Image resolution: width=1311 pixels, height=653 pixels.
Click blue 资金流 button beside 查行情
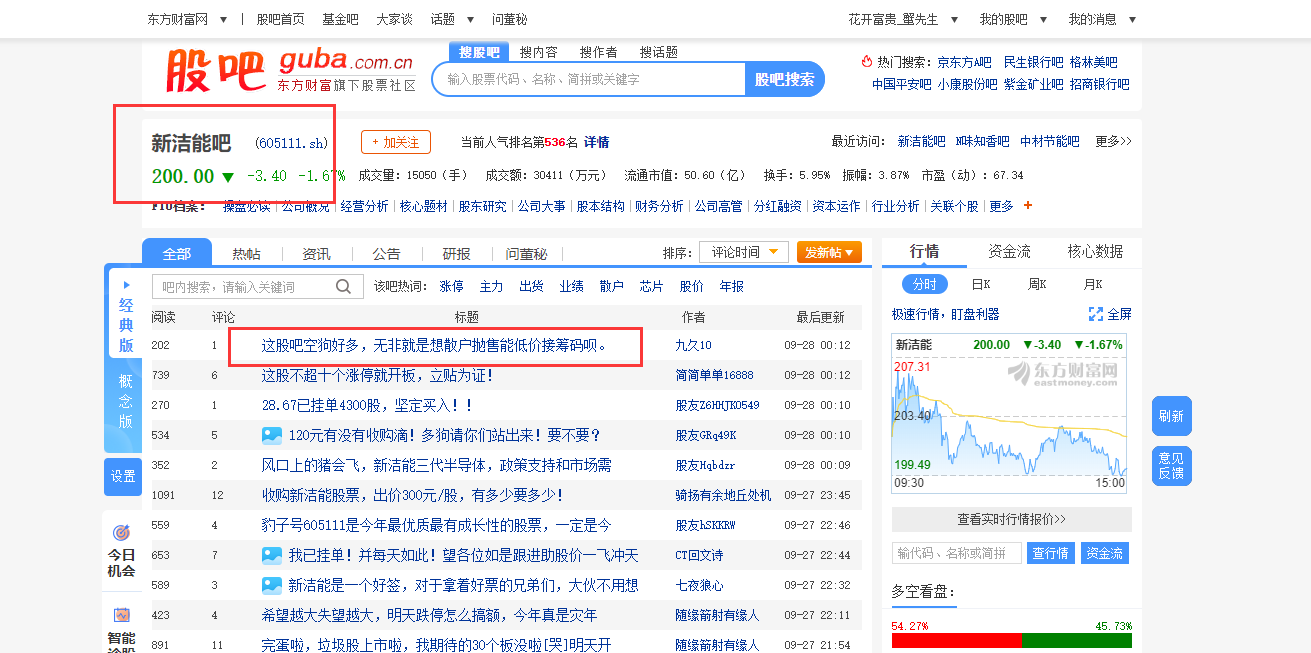click(x=1105, y=553)
